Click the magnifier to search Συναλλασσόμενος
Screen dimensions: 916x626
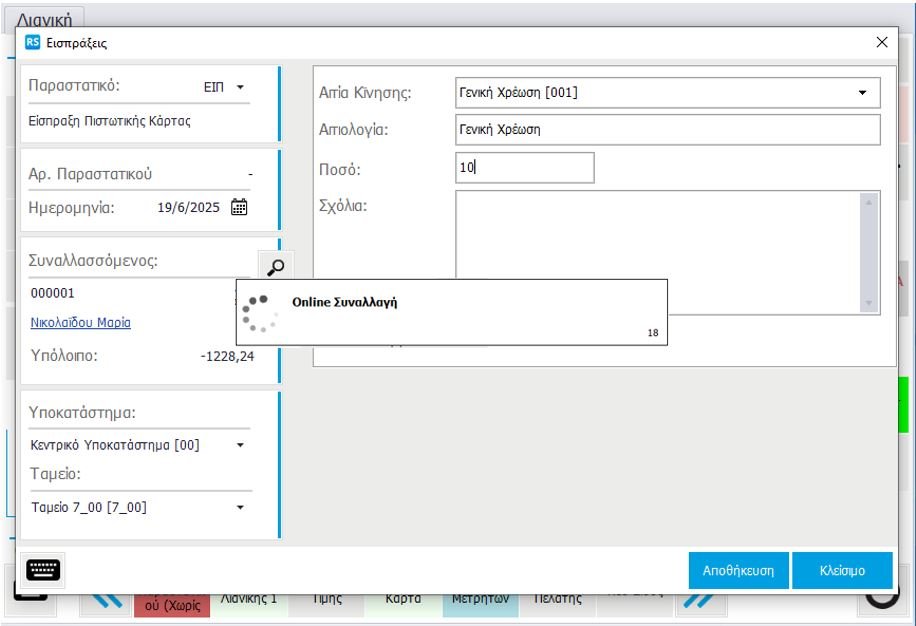pyautogui.click(x=275, y=267)
